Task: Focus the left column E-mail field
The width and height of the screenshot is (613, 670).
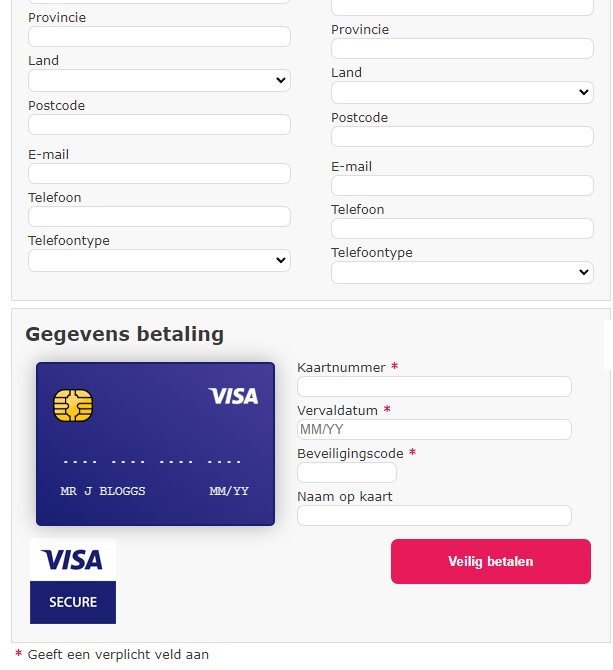Action: point(159,174)
